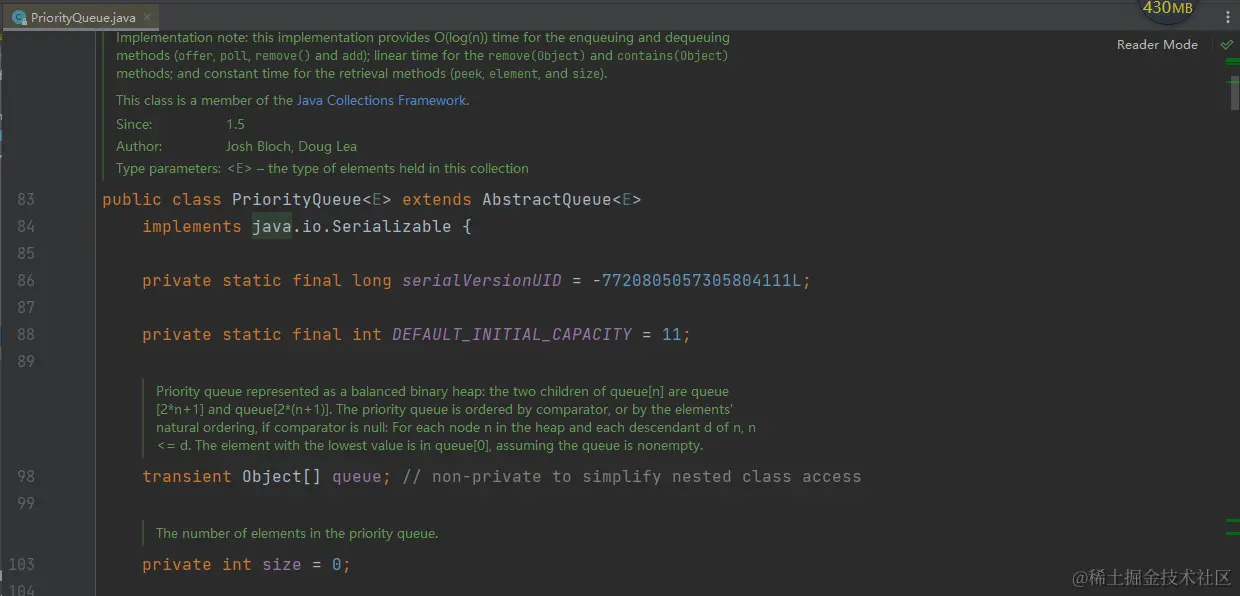The width and height of the screenshot is (1240, 596).
Task: Click line number 88 in the gutter
Action: (x=26, y=335)
